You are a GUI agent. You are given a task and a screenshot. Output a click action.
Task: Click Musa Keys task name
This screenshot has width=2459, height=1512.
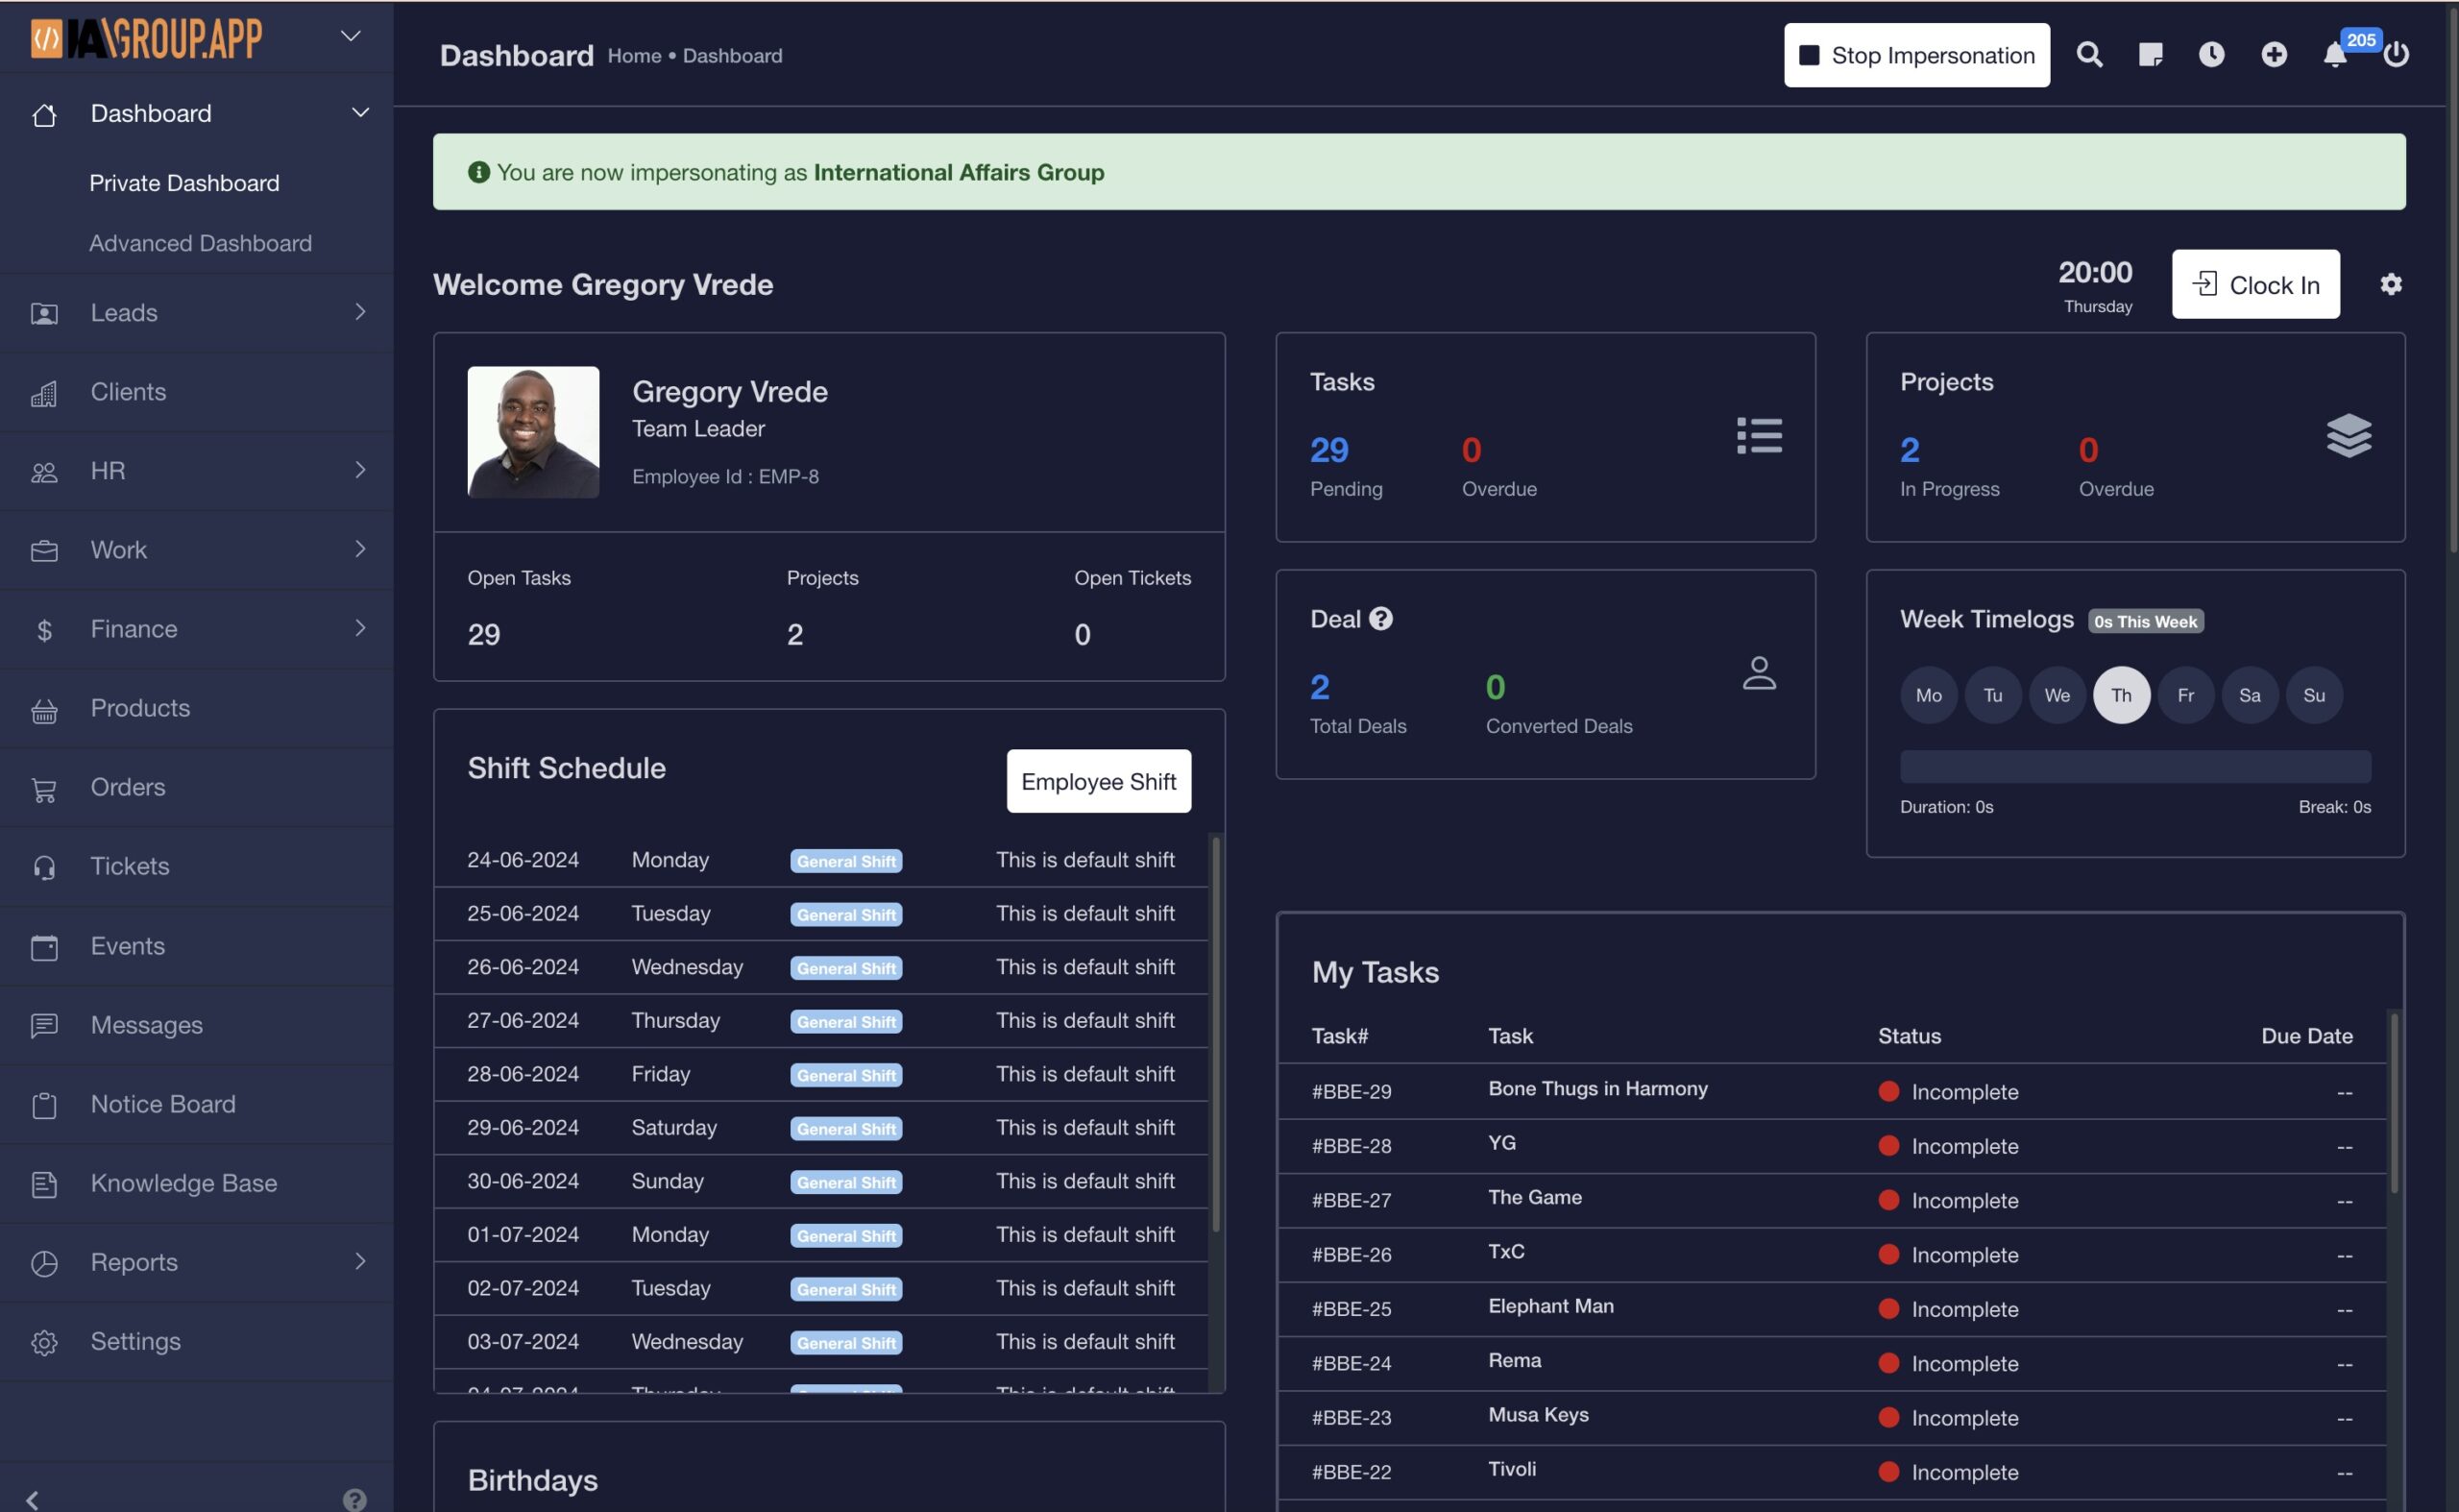1538,1414
